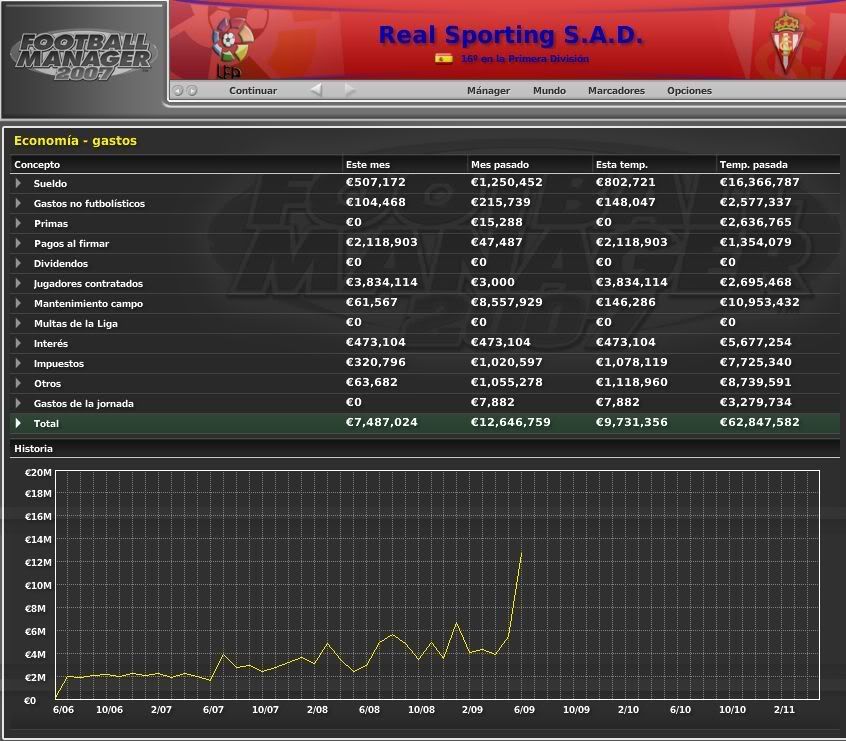The width and height of the screenshot is (846, 741).
Task: Open the Opciones menu
Action: tap(689, 91)
